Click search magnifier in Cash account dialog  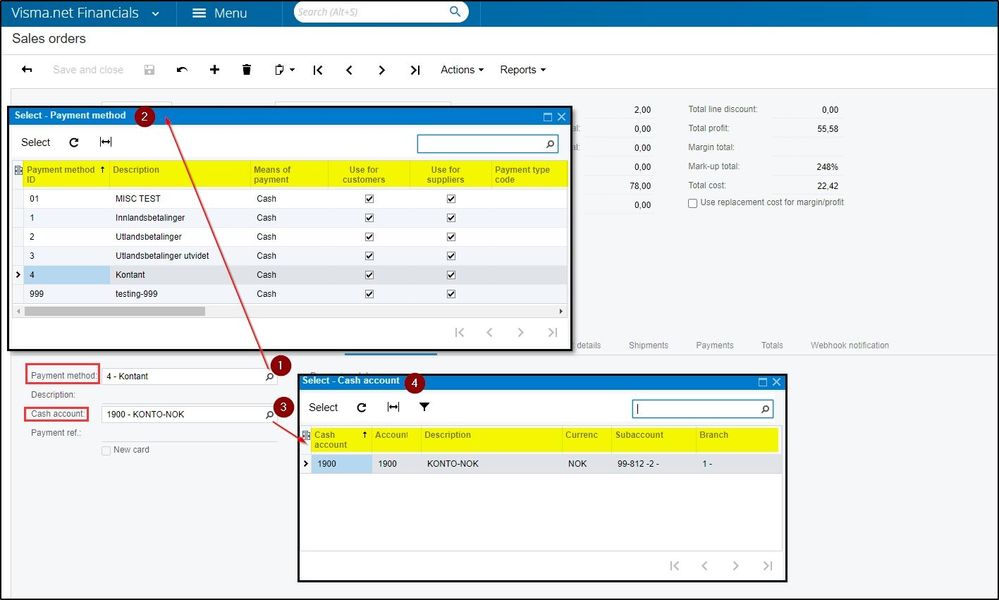click(765, 409)
